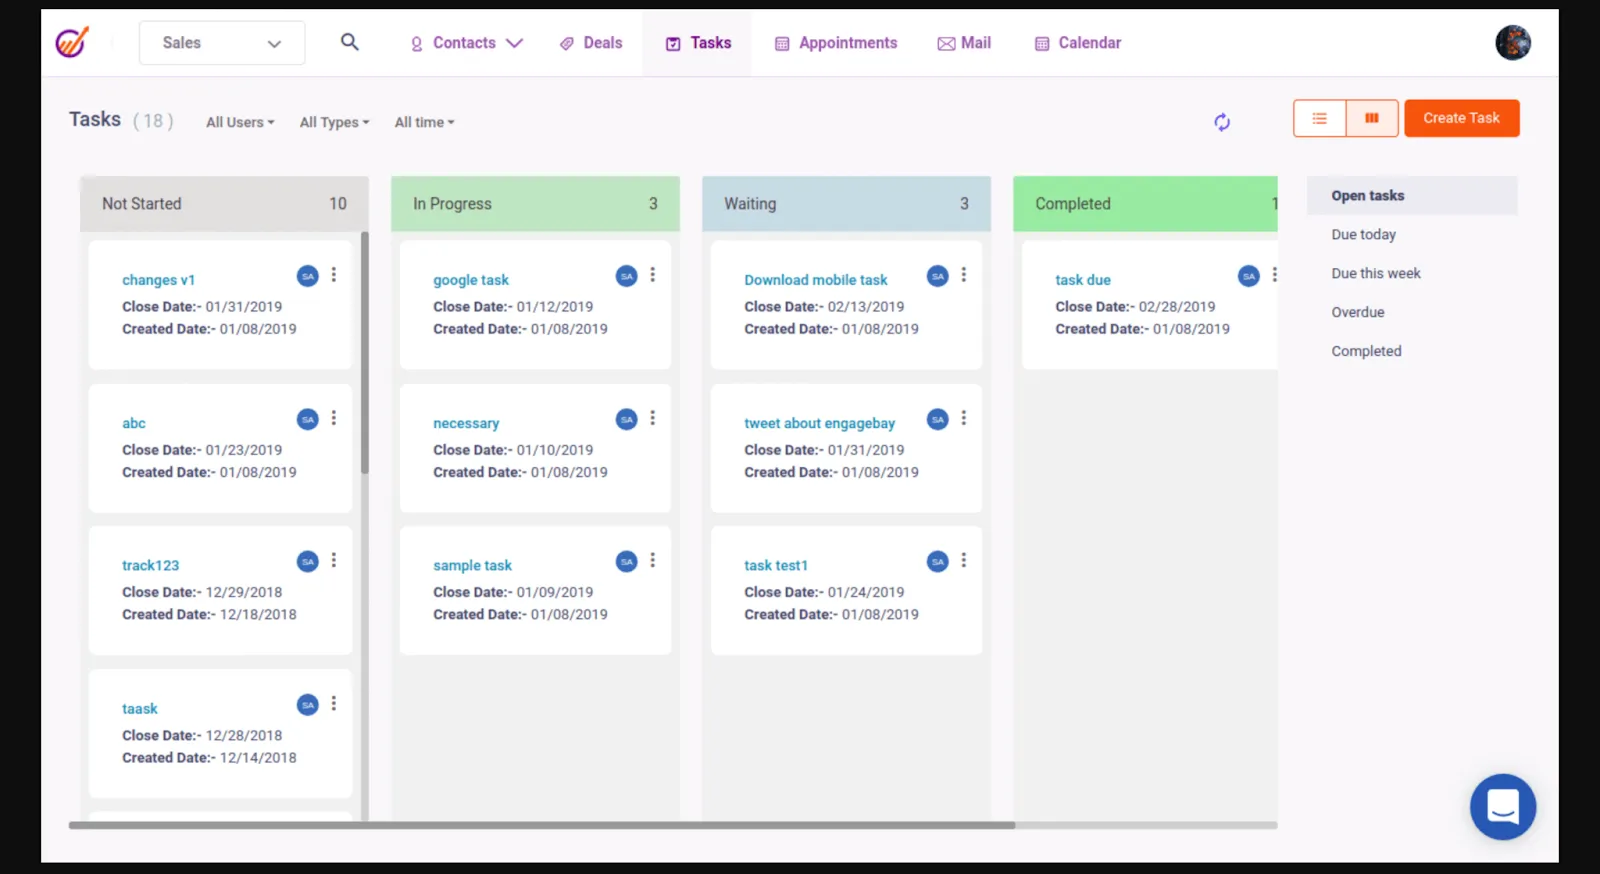Click the SA owner badge on necessary
The image size is (1600, 874).
click(627, 419)
